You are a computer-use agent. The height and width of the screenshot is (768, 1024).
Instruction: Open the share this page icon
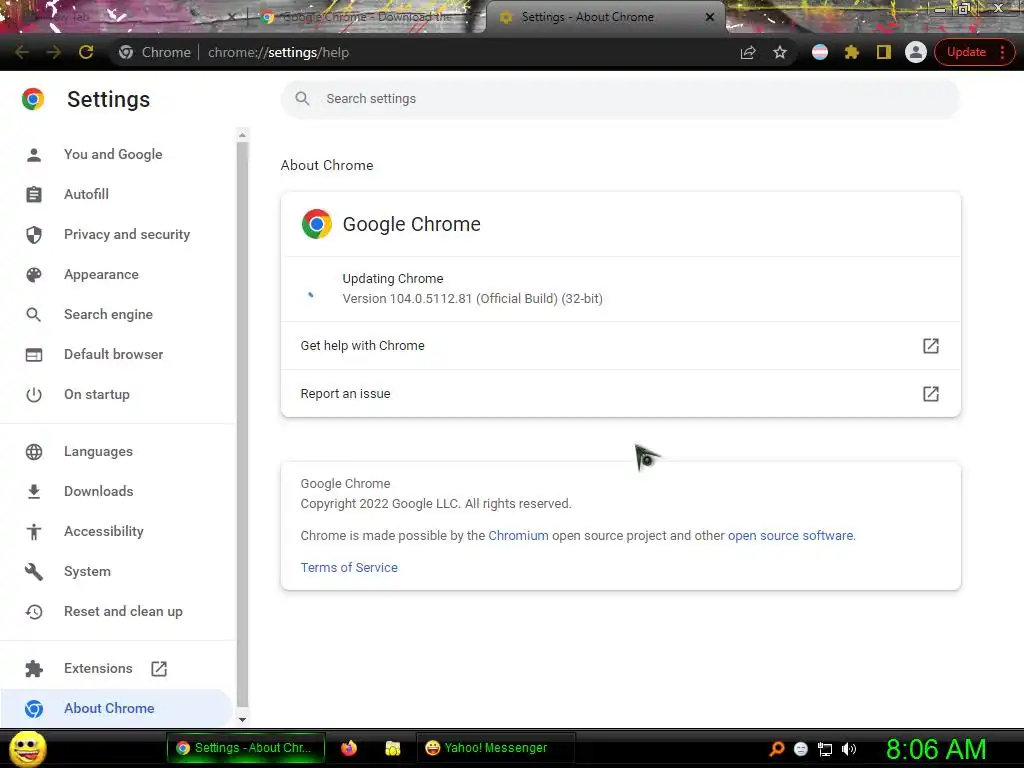[748, 52]
